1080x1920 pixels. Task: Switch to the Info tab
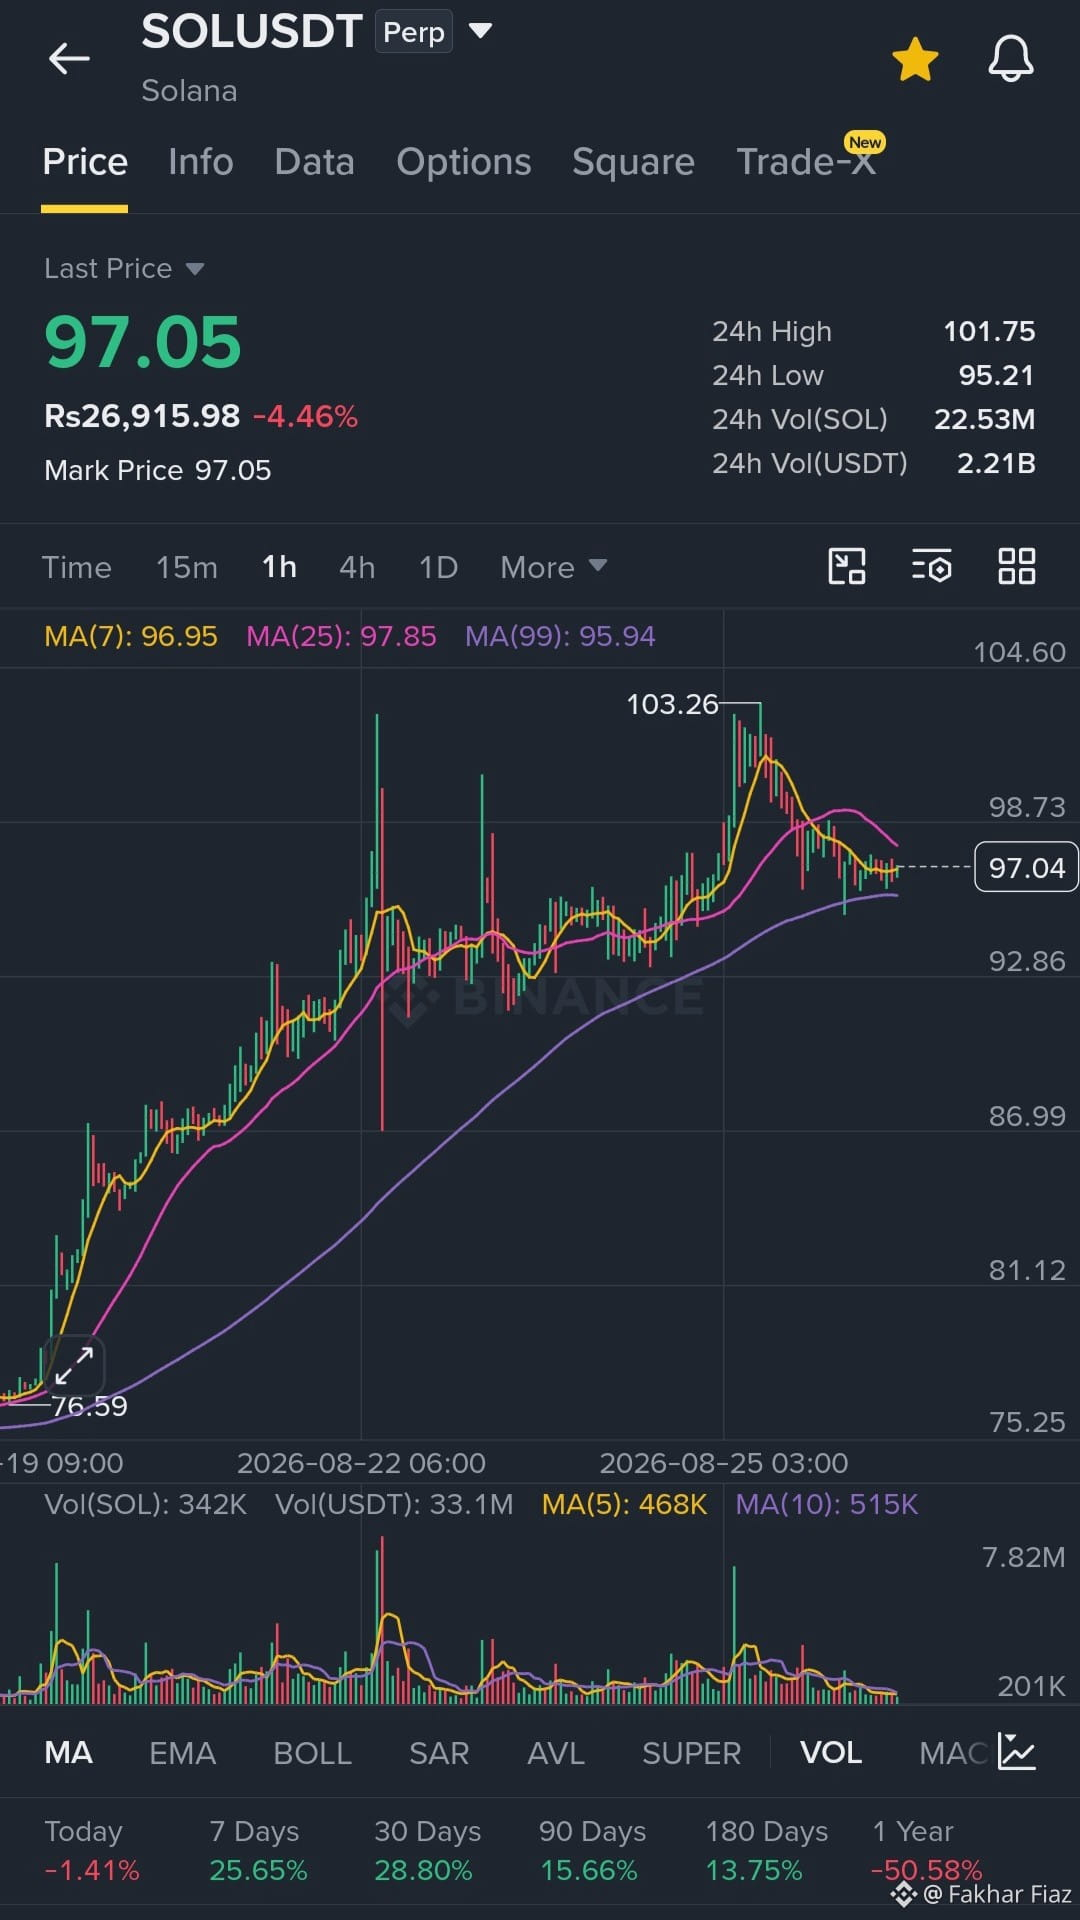click(200, 162)
